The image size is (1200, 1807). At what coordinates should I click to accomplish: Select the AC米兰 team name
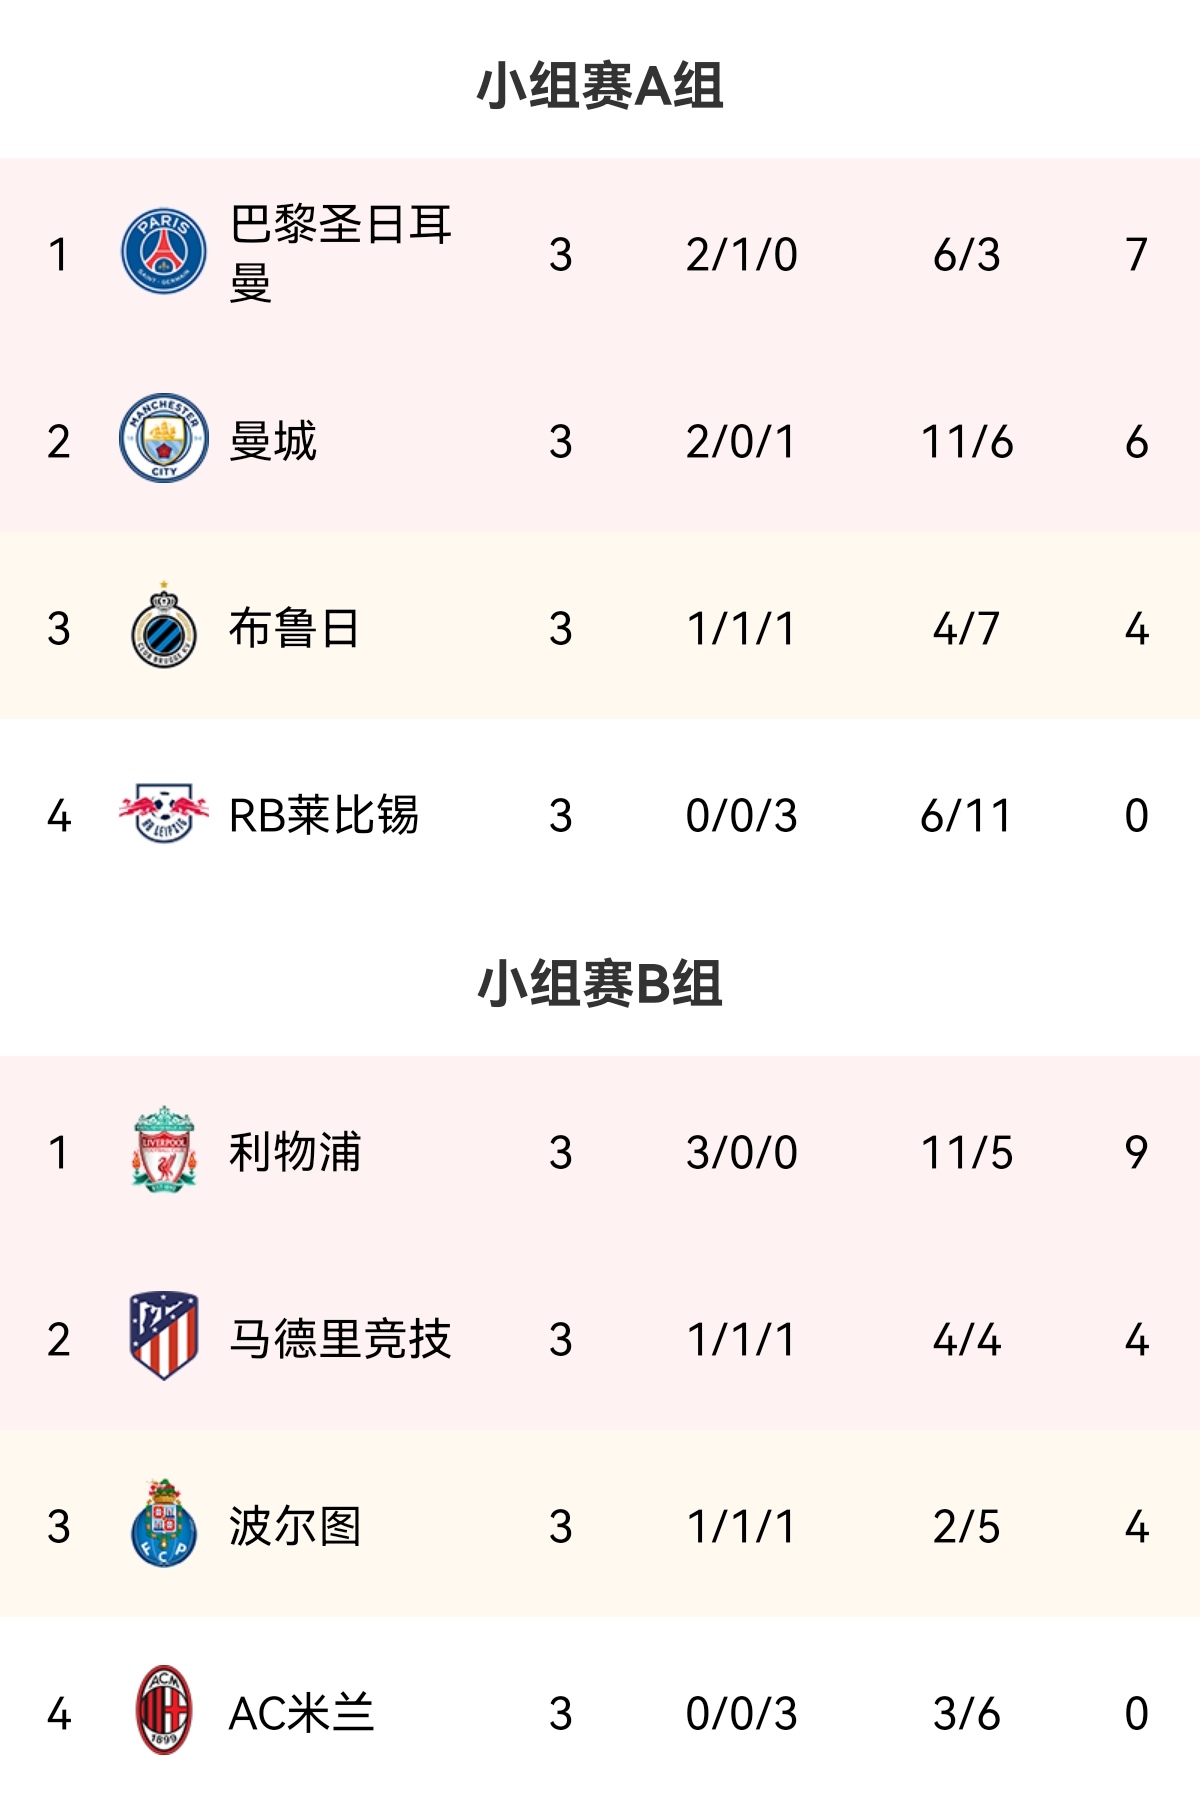click(301, 1713)
